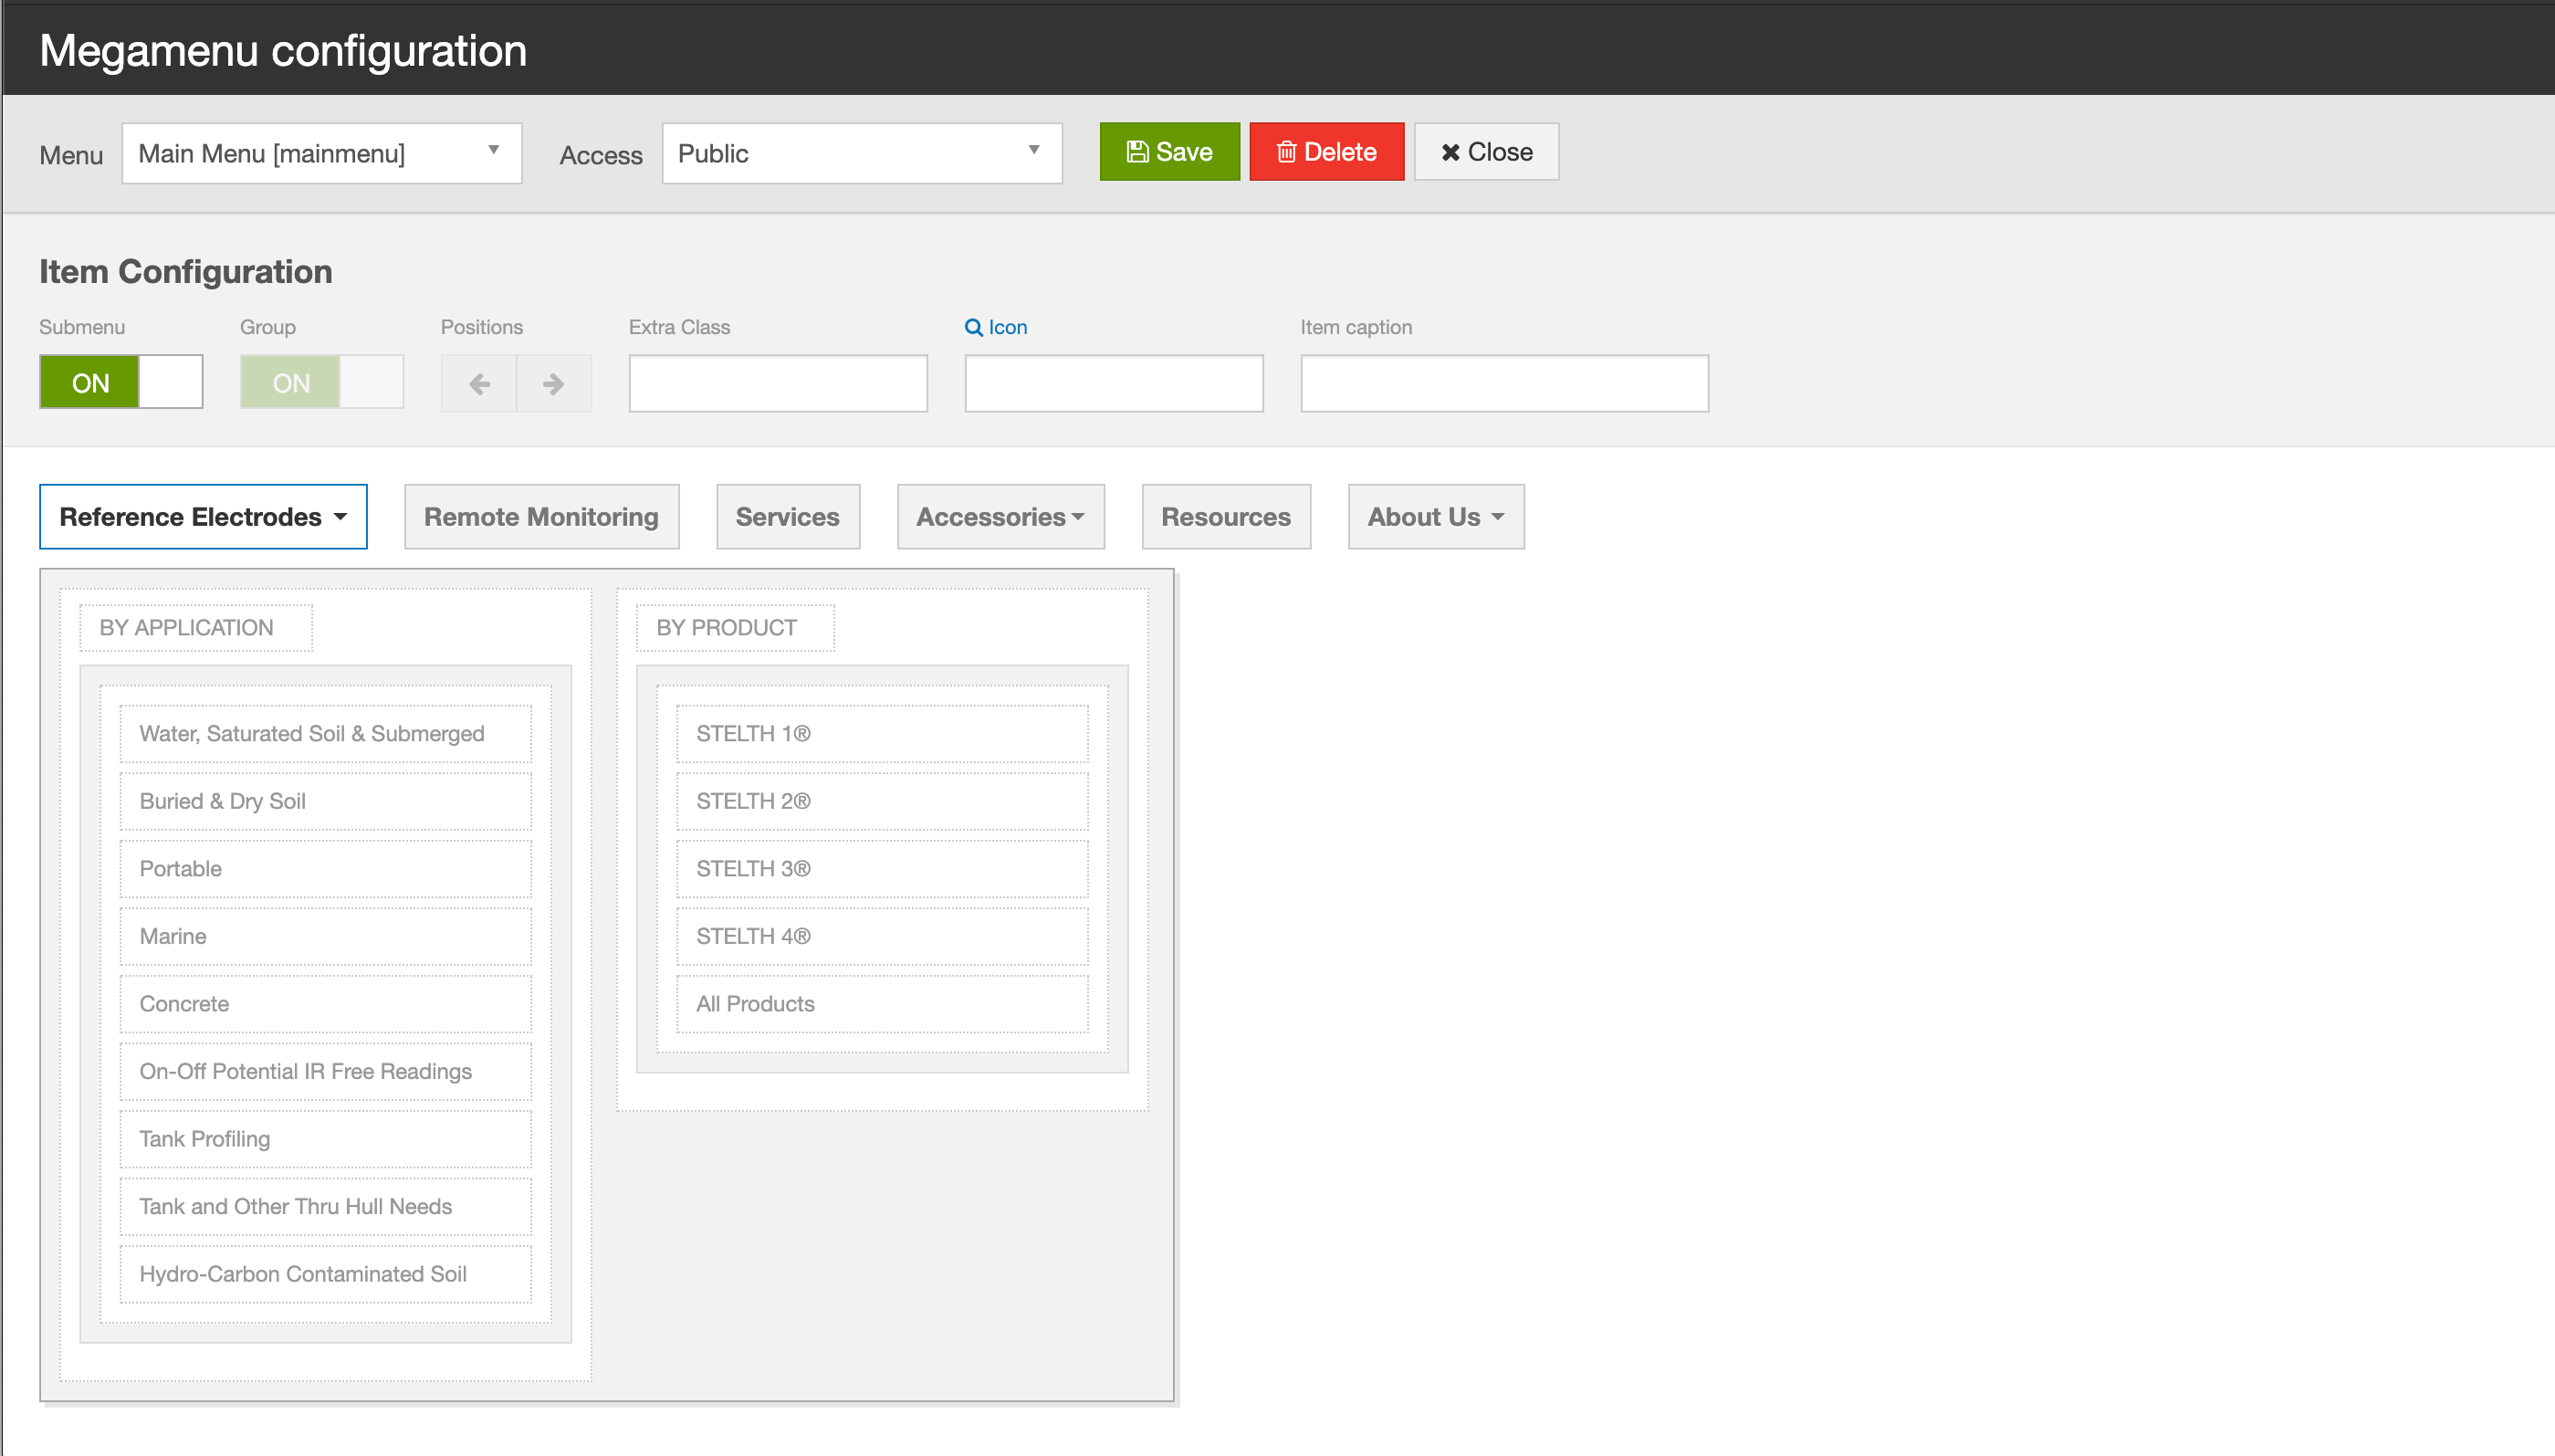Expand the Reference Electrodes menu item
This screenshot has width=2555, height=1456.
(203, 517)
